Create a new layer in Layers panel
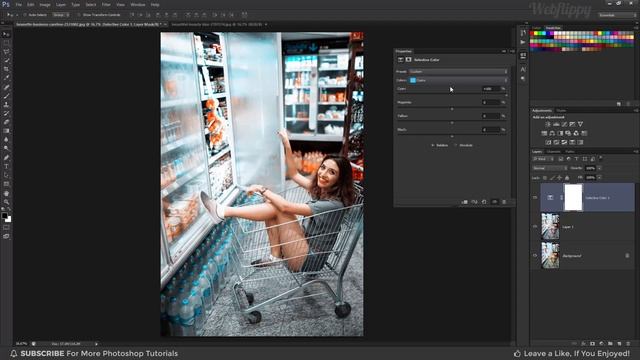640x360 pixels. click(619, 344)
